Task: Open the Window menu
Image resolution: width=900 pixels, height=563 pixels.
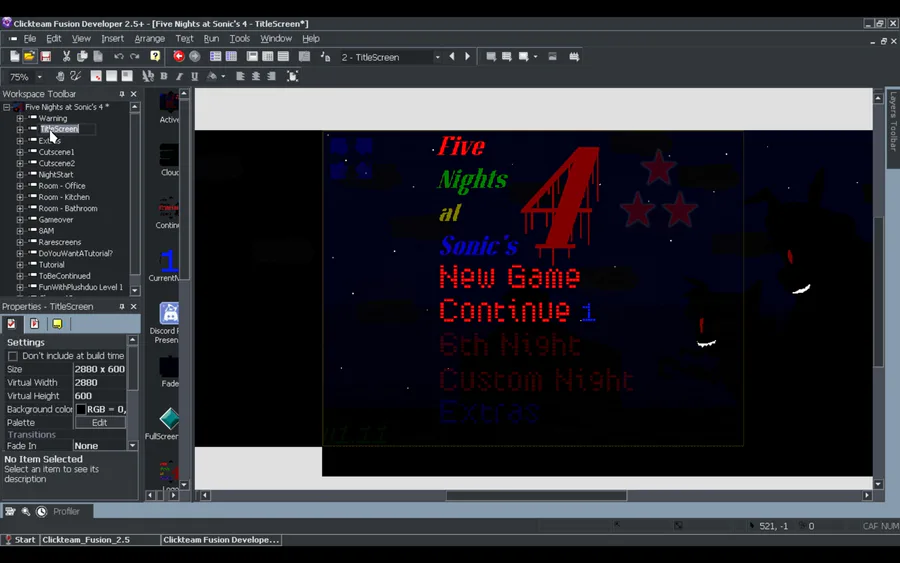Action: pos(276,38)
